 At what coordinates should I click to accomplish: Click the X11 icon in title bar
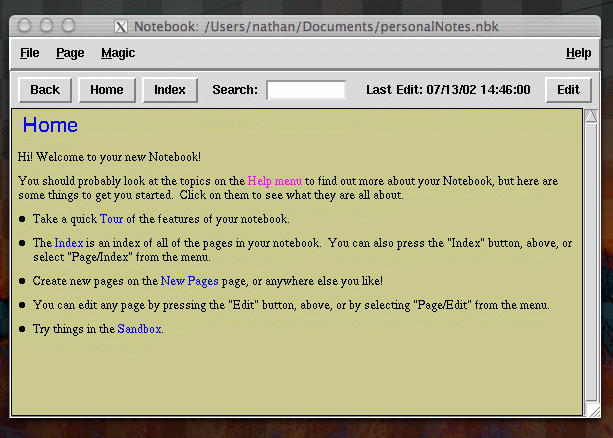pos(120,25)
